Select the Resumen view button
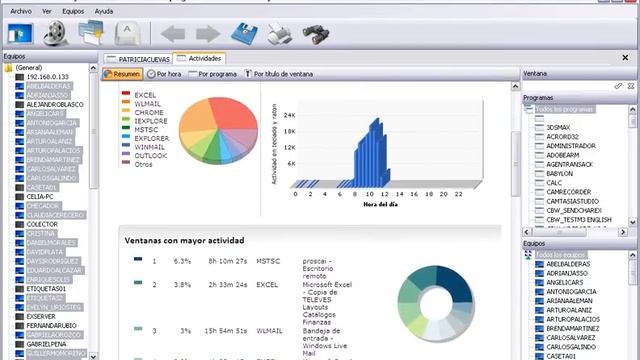 click(122, 74)
